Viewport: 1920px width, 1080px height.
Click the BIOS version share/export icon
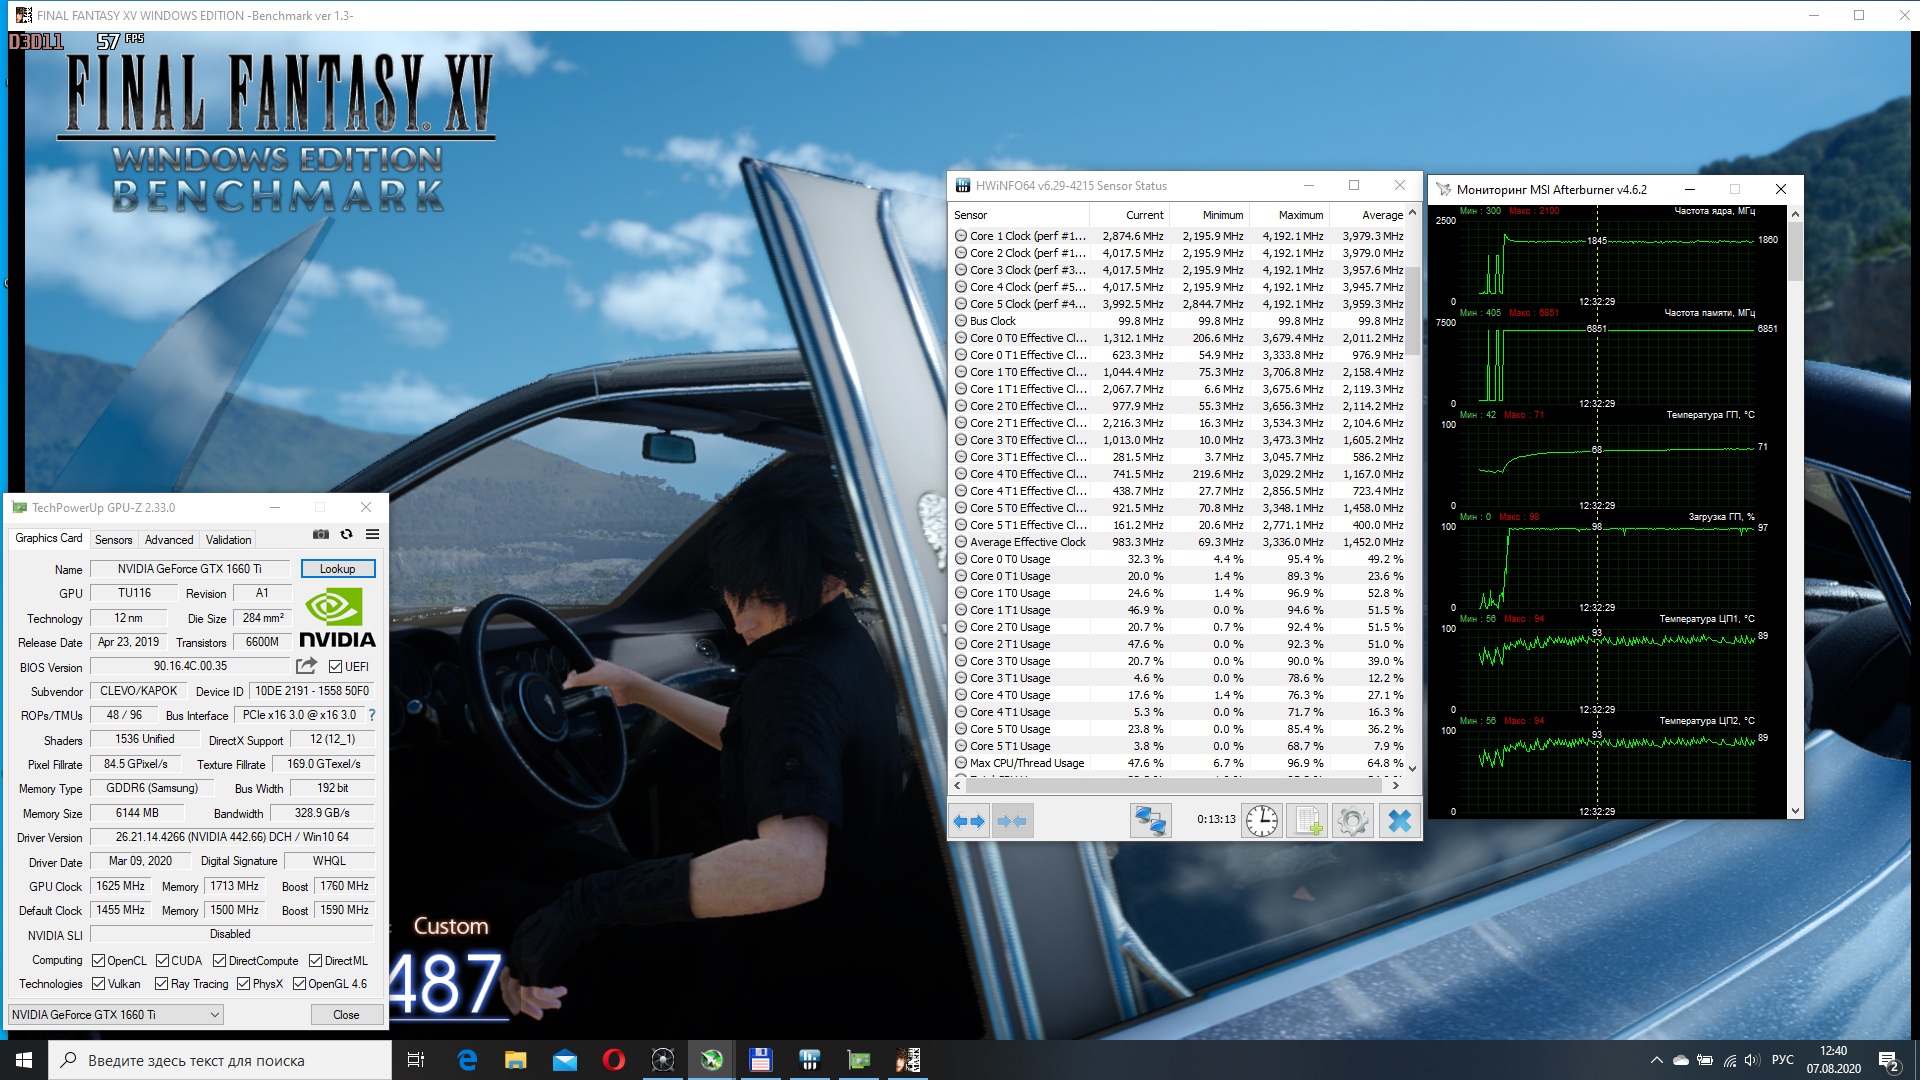[306, 666]
